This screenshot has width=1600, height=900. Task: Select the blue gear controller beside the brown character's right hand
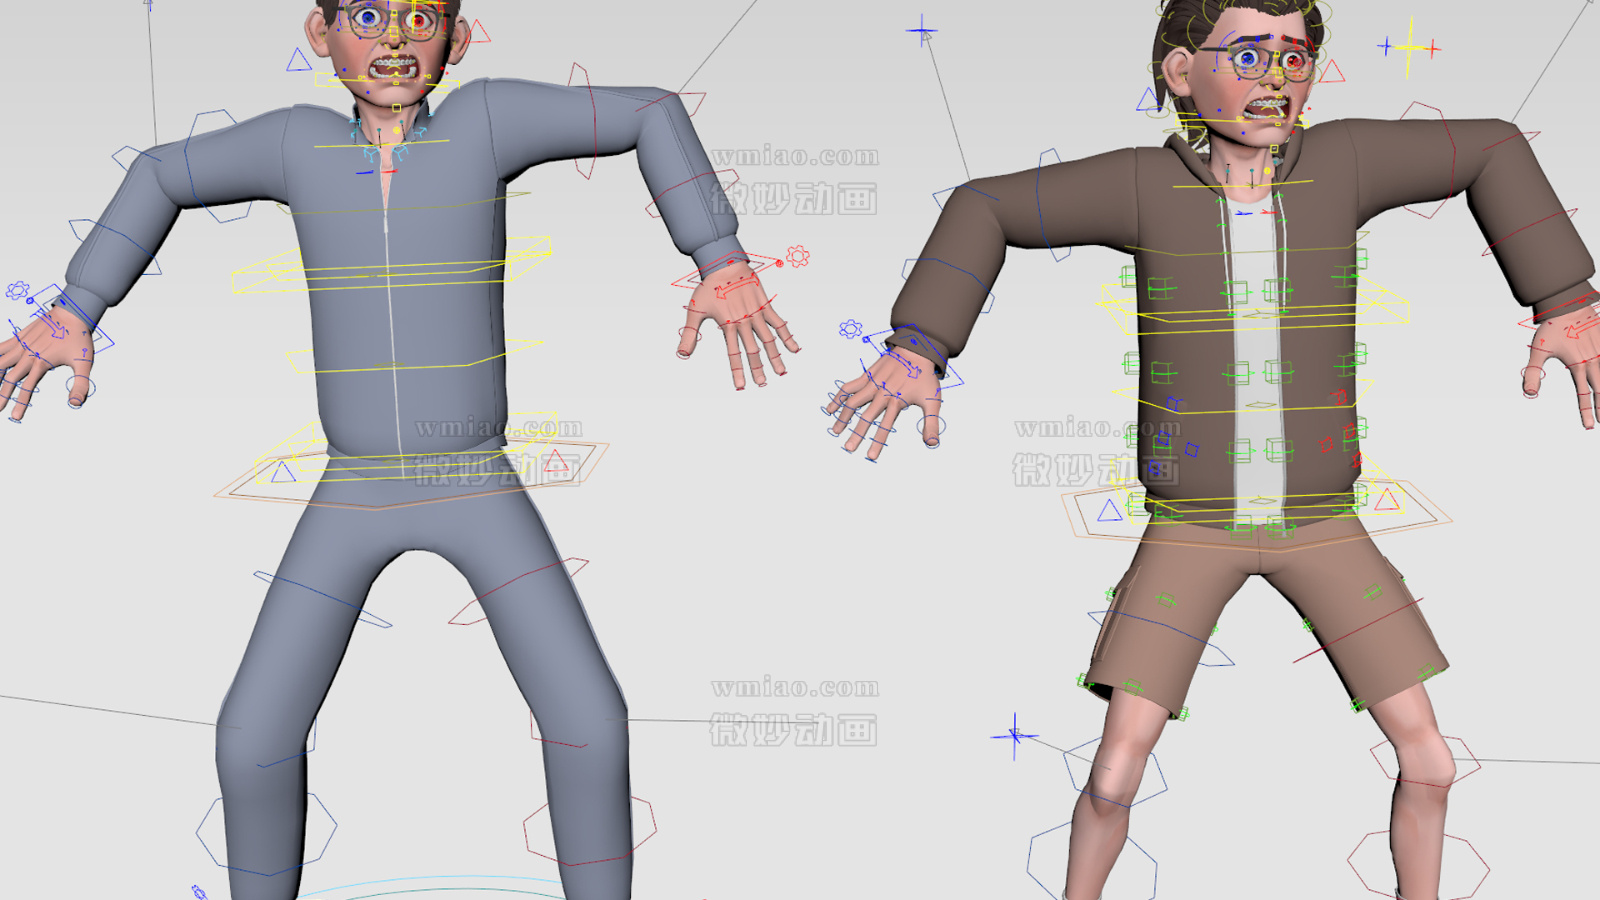(x=851, y=328)
